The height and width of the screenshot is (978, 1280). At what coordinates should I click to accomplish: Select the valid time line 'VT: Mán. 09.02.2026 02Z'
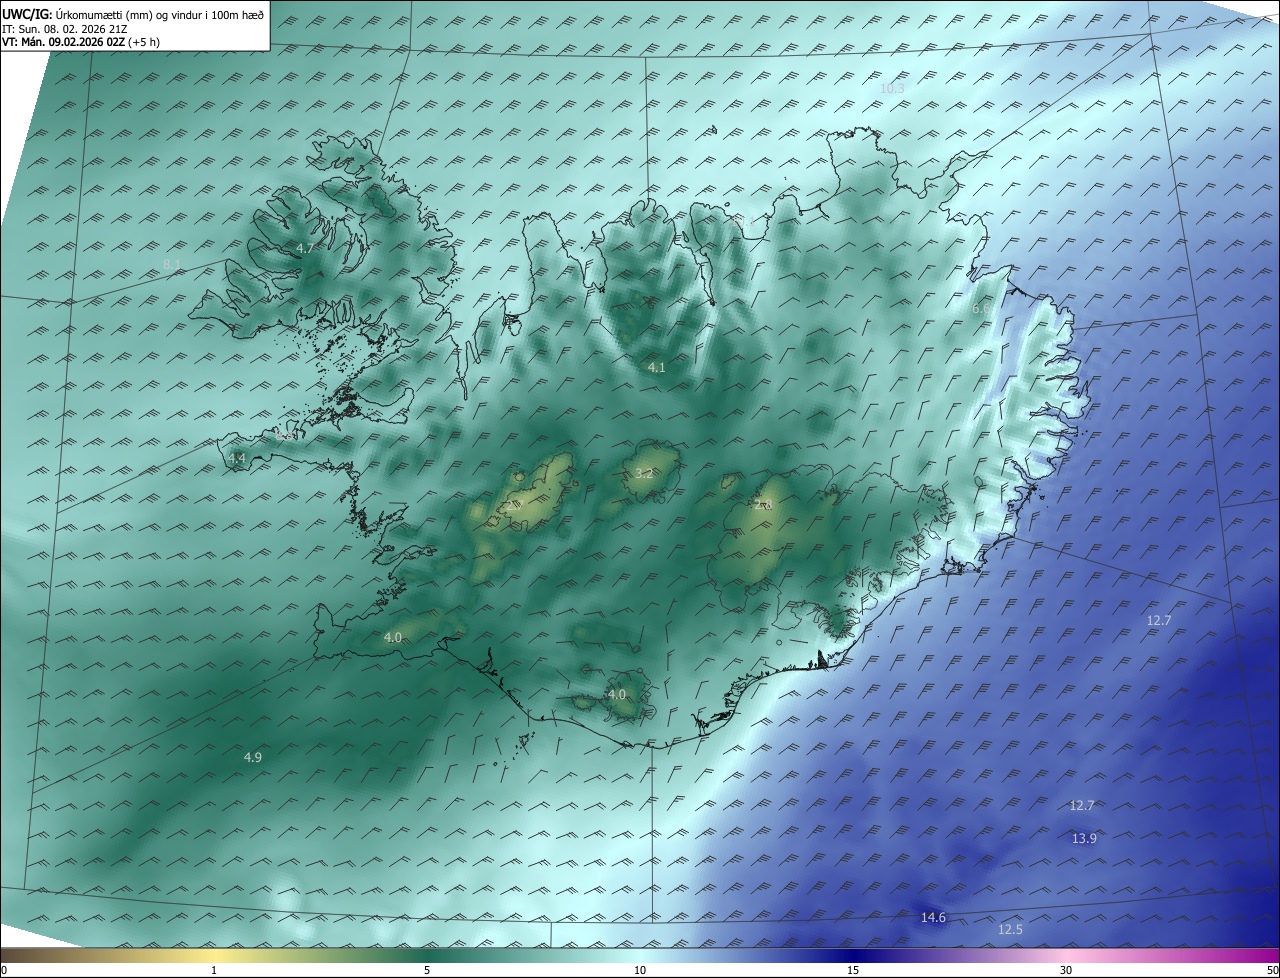coord(65,42)
